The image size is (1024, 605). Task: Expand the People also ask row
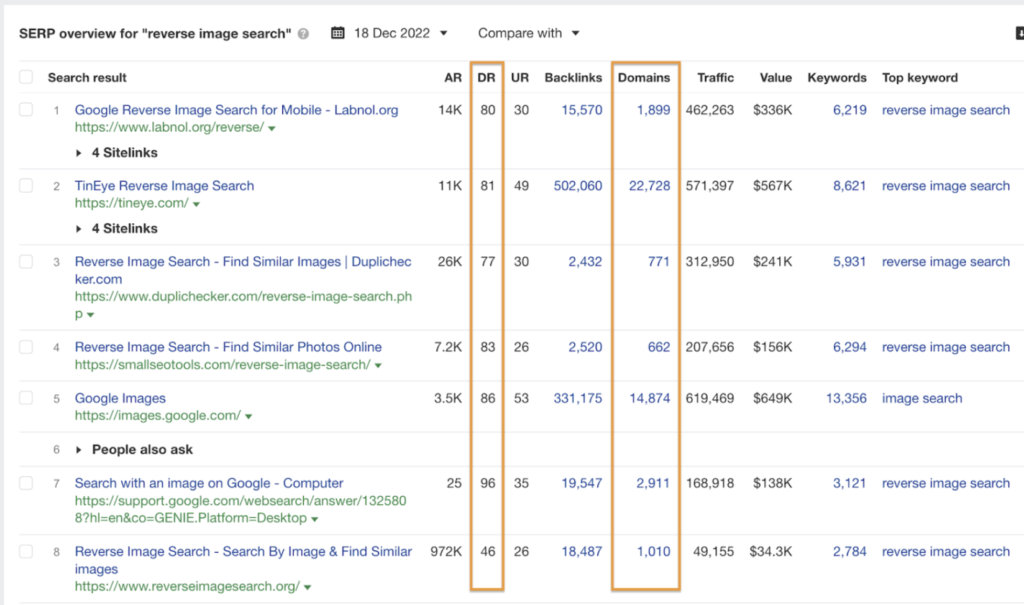pos(134,450)
